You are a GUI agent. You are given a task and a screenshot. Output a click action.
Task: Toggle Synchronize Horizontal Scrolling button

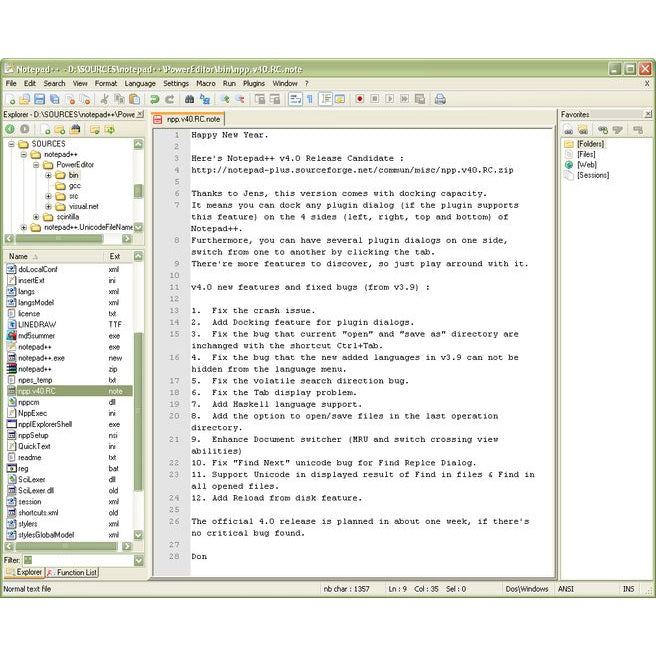pos(275,99)
